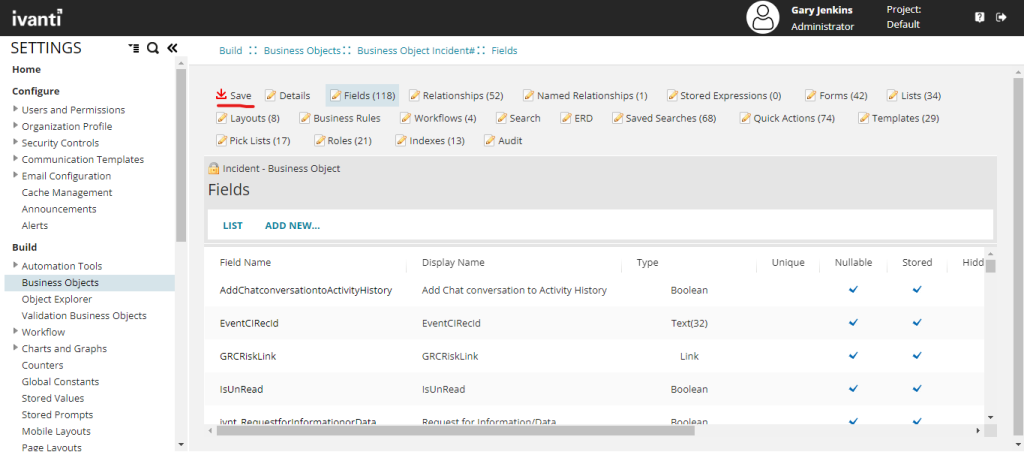The height and width of the screenshot is (467, 1024).
Task: Click Nullable checkmark for IsUnRead row
Action: pos(853,389)
